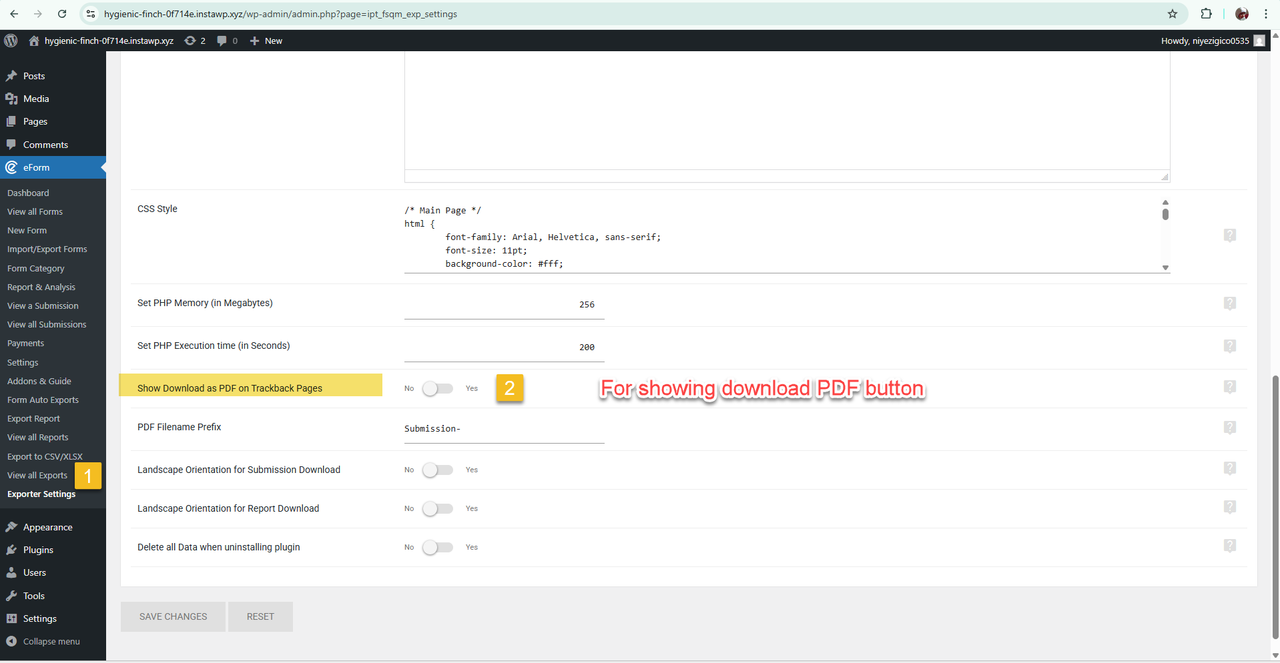Open the eForm Payments page

pyautogui.click(x=26, y=343)
